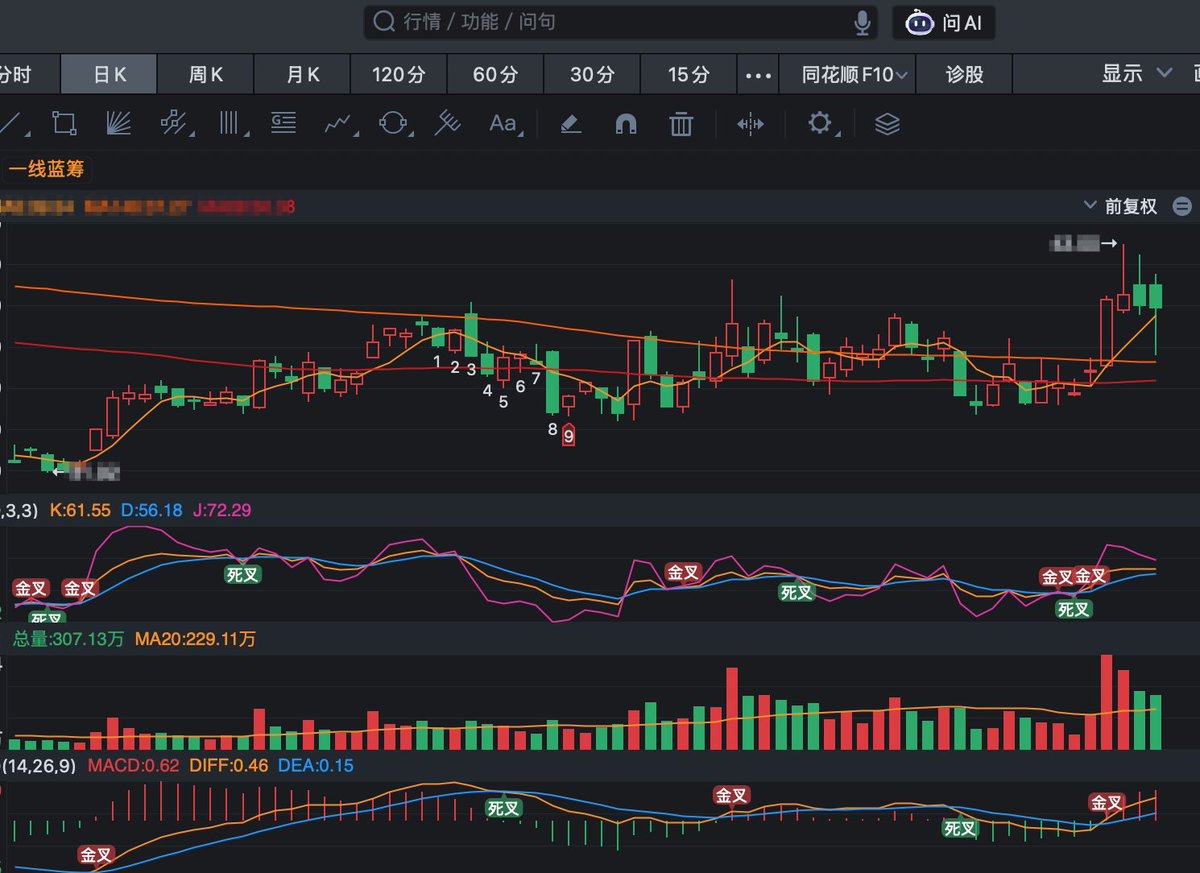
Task: Click the red 9 sequence marker
Action: [x=568, y=435]
